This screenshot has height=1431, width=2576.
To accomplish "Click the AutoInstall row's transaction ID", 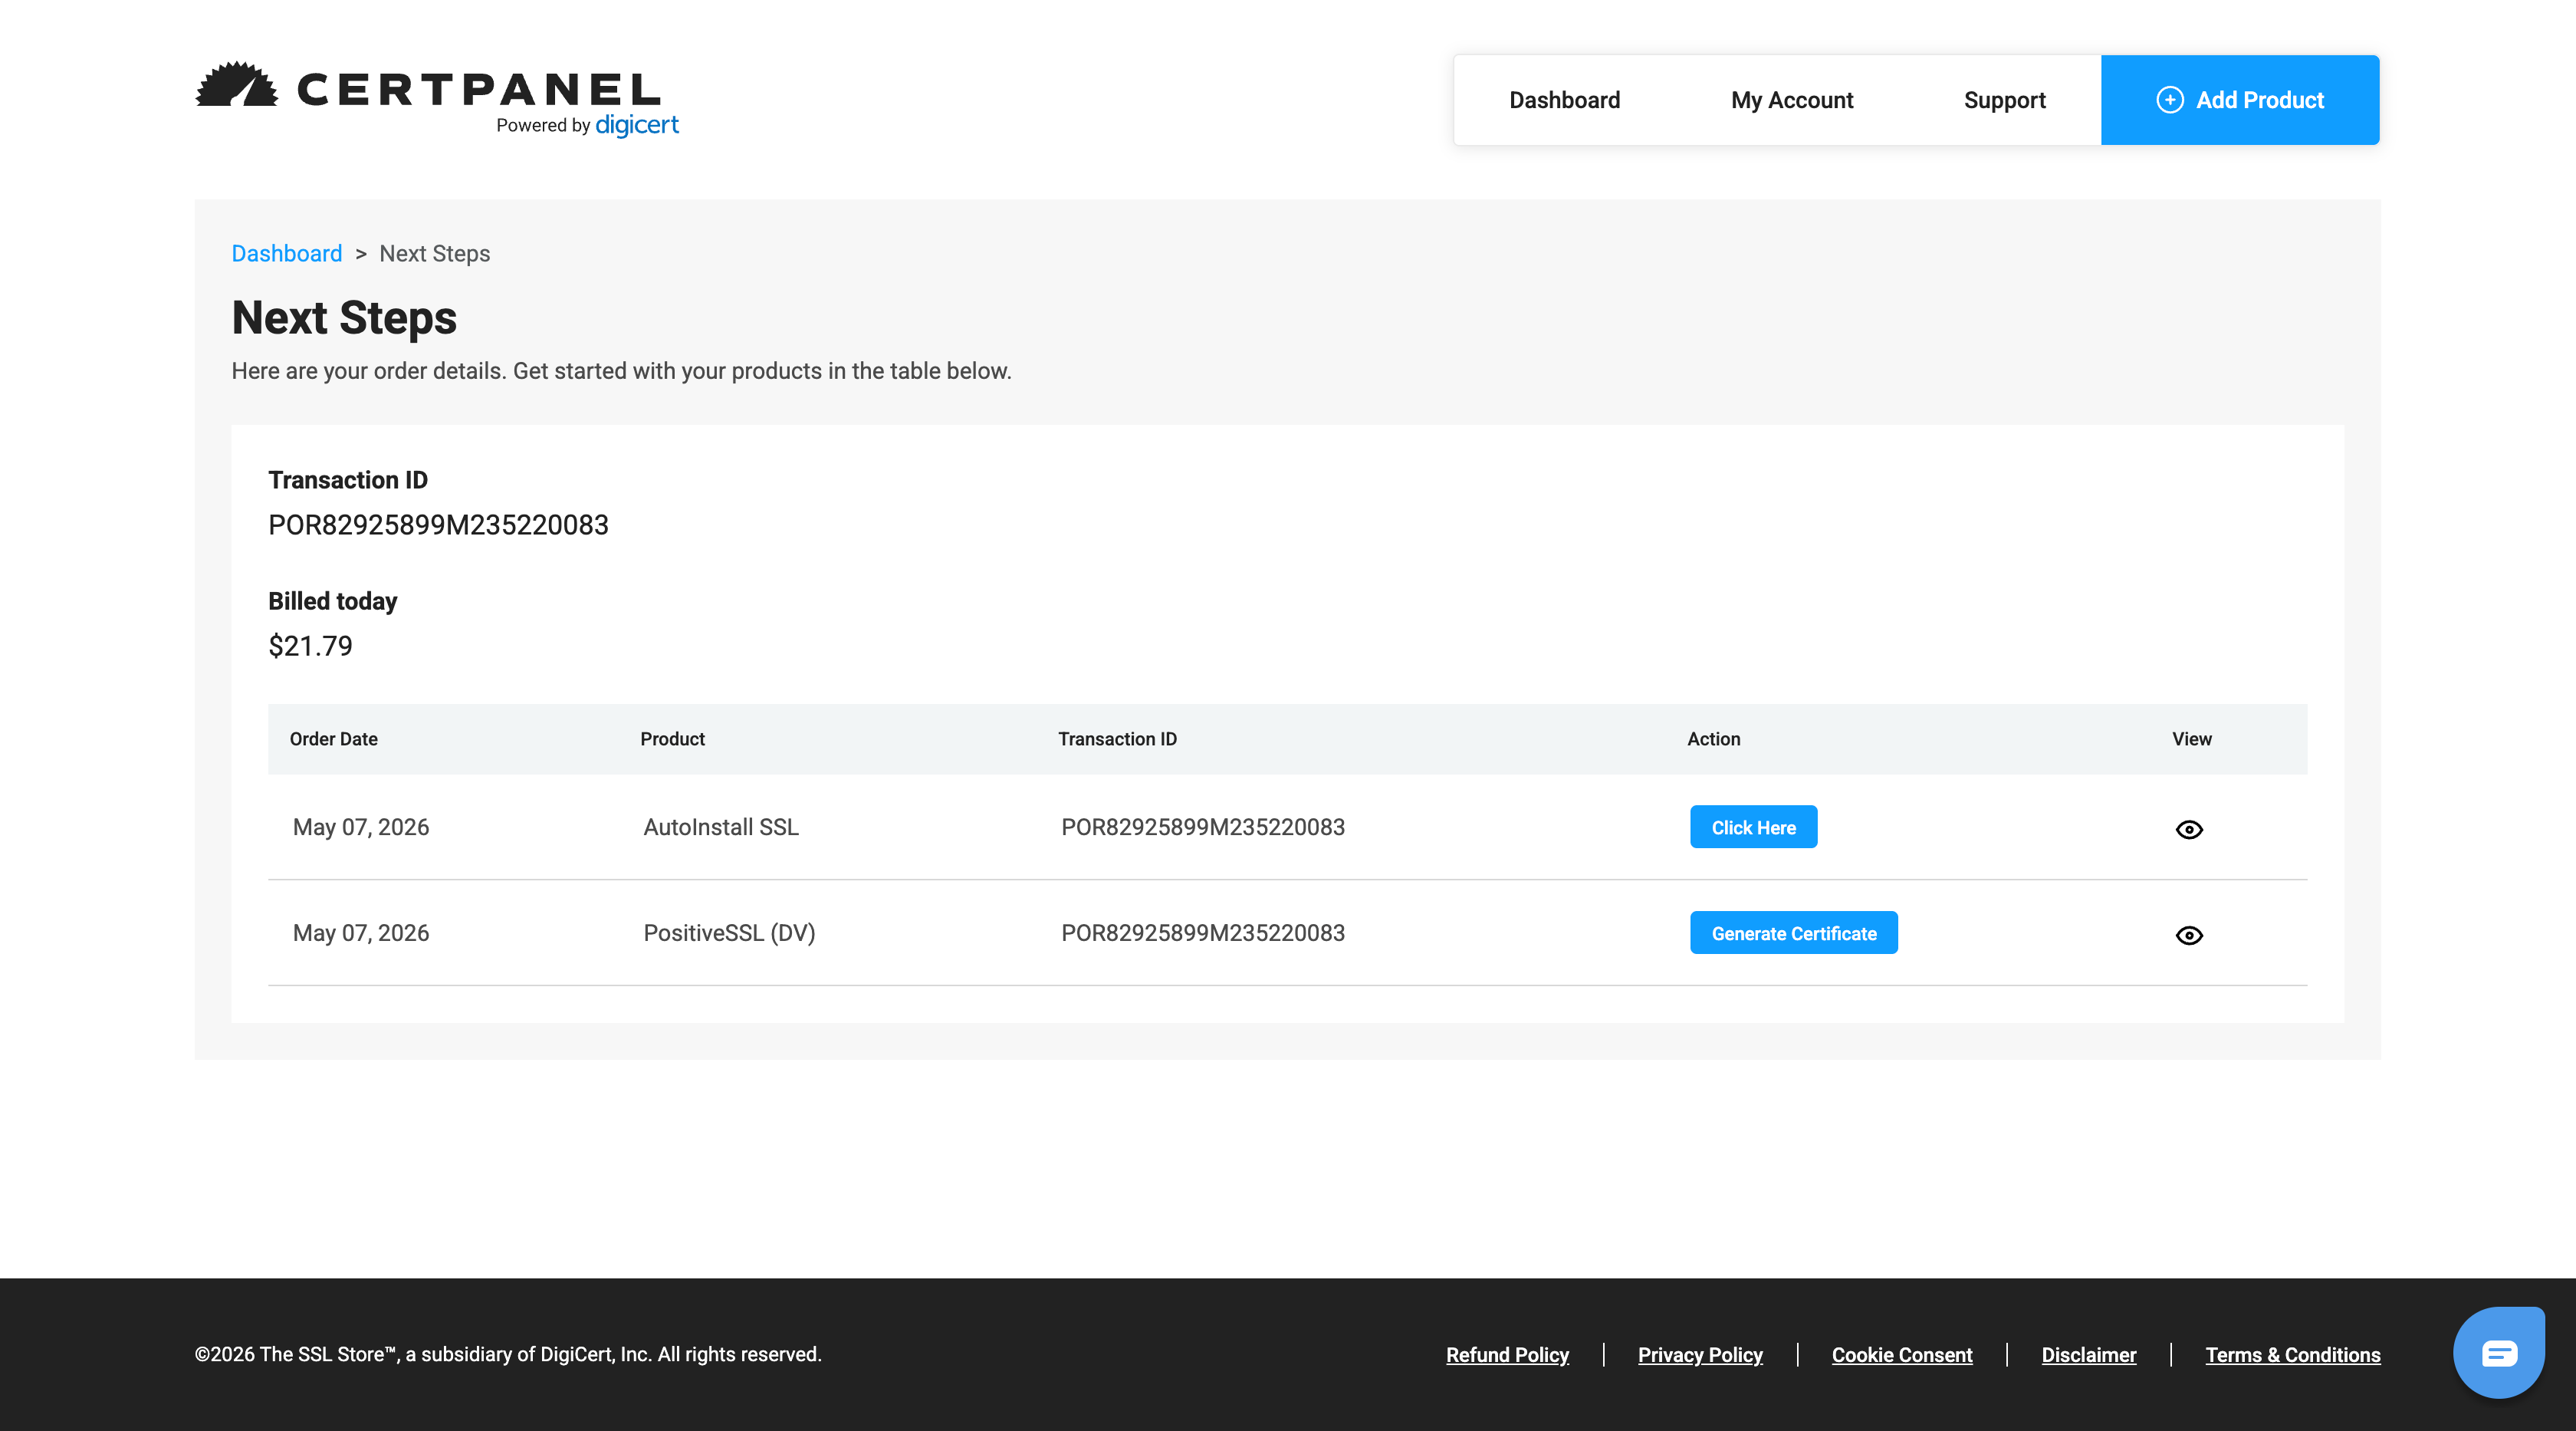I will [x=1202, y=827].
